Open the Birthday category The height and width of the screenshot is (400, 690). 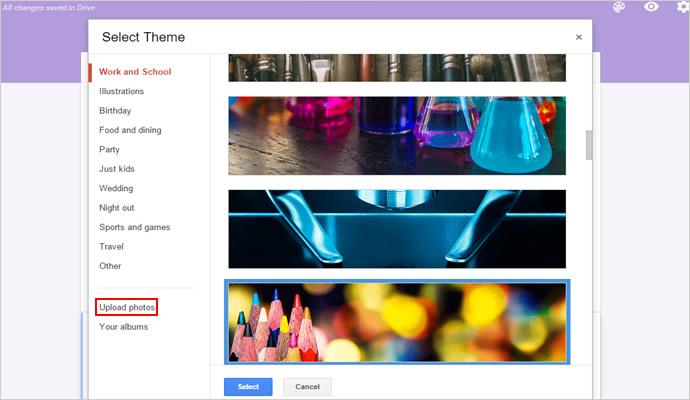[x=115, y=110]
